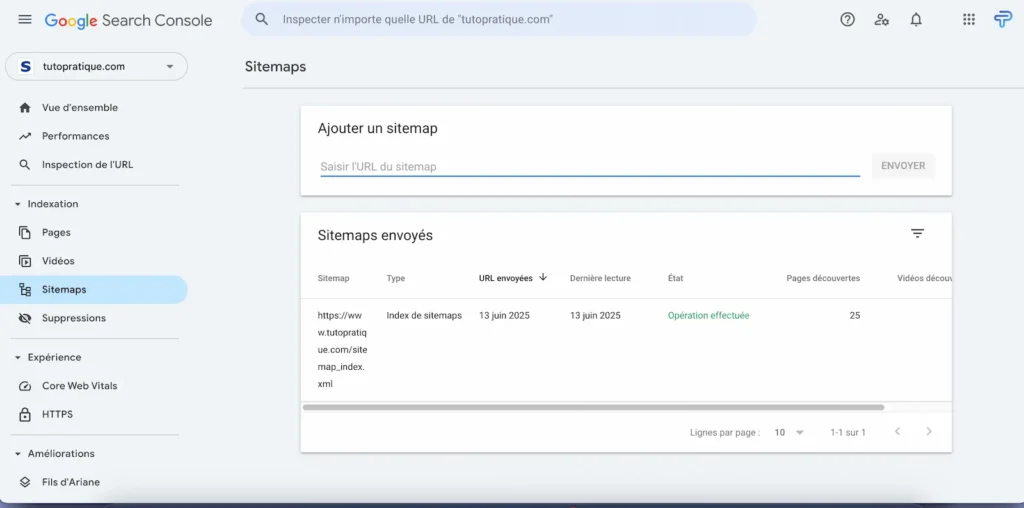The image size is (1024, 508).
Task: Open the tutopratique.com property selector
Action: tap(96, 67)
